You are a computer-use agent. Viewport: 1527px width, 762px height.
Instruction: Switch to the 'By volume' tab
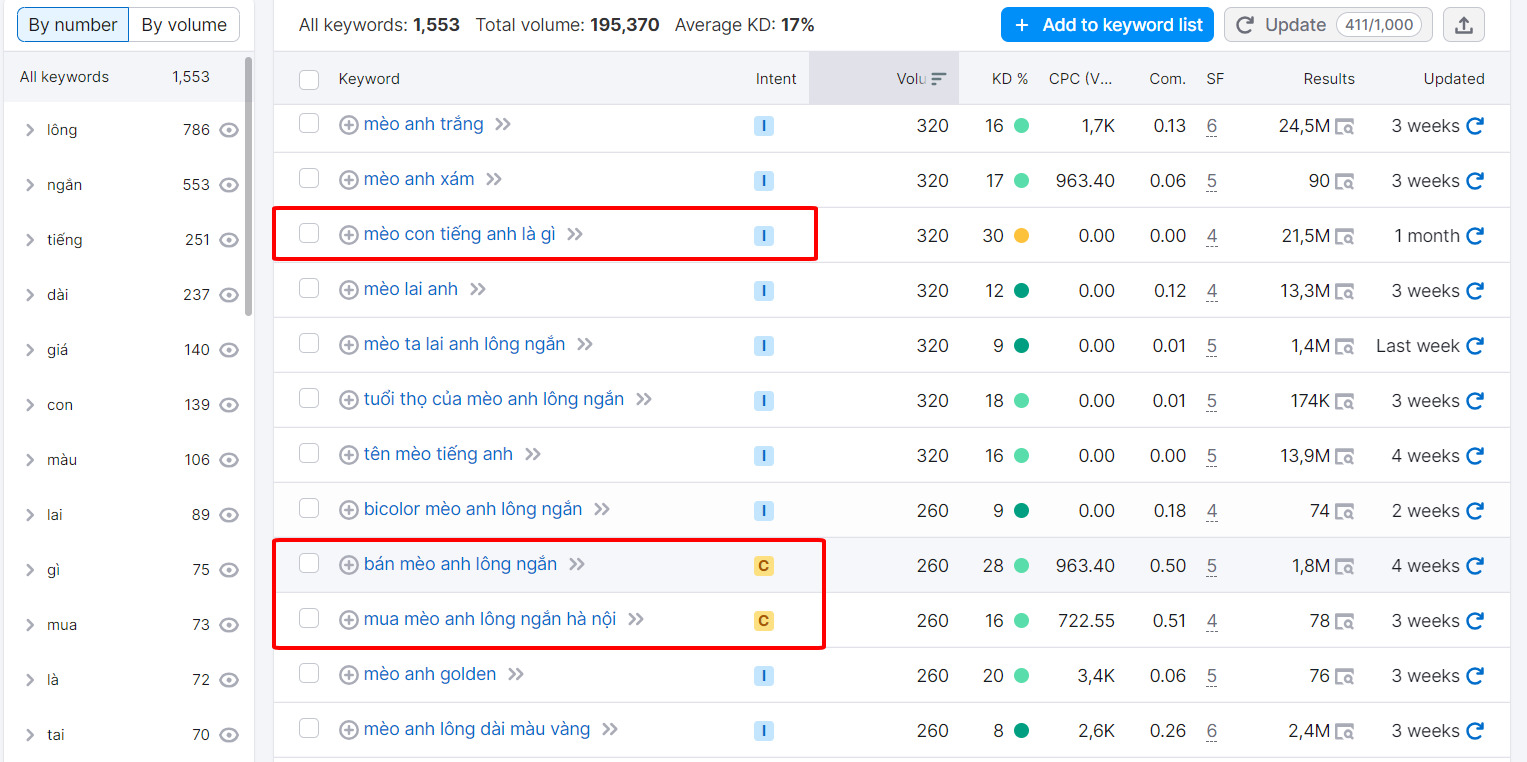pyautogui.click(x=184, y=24)
